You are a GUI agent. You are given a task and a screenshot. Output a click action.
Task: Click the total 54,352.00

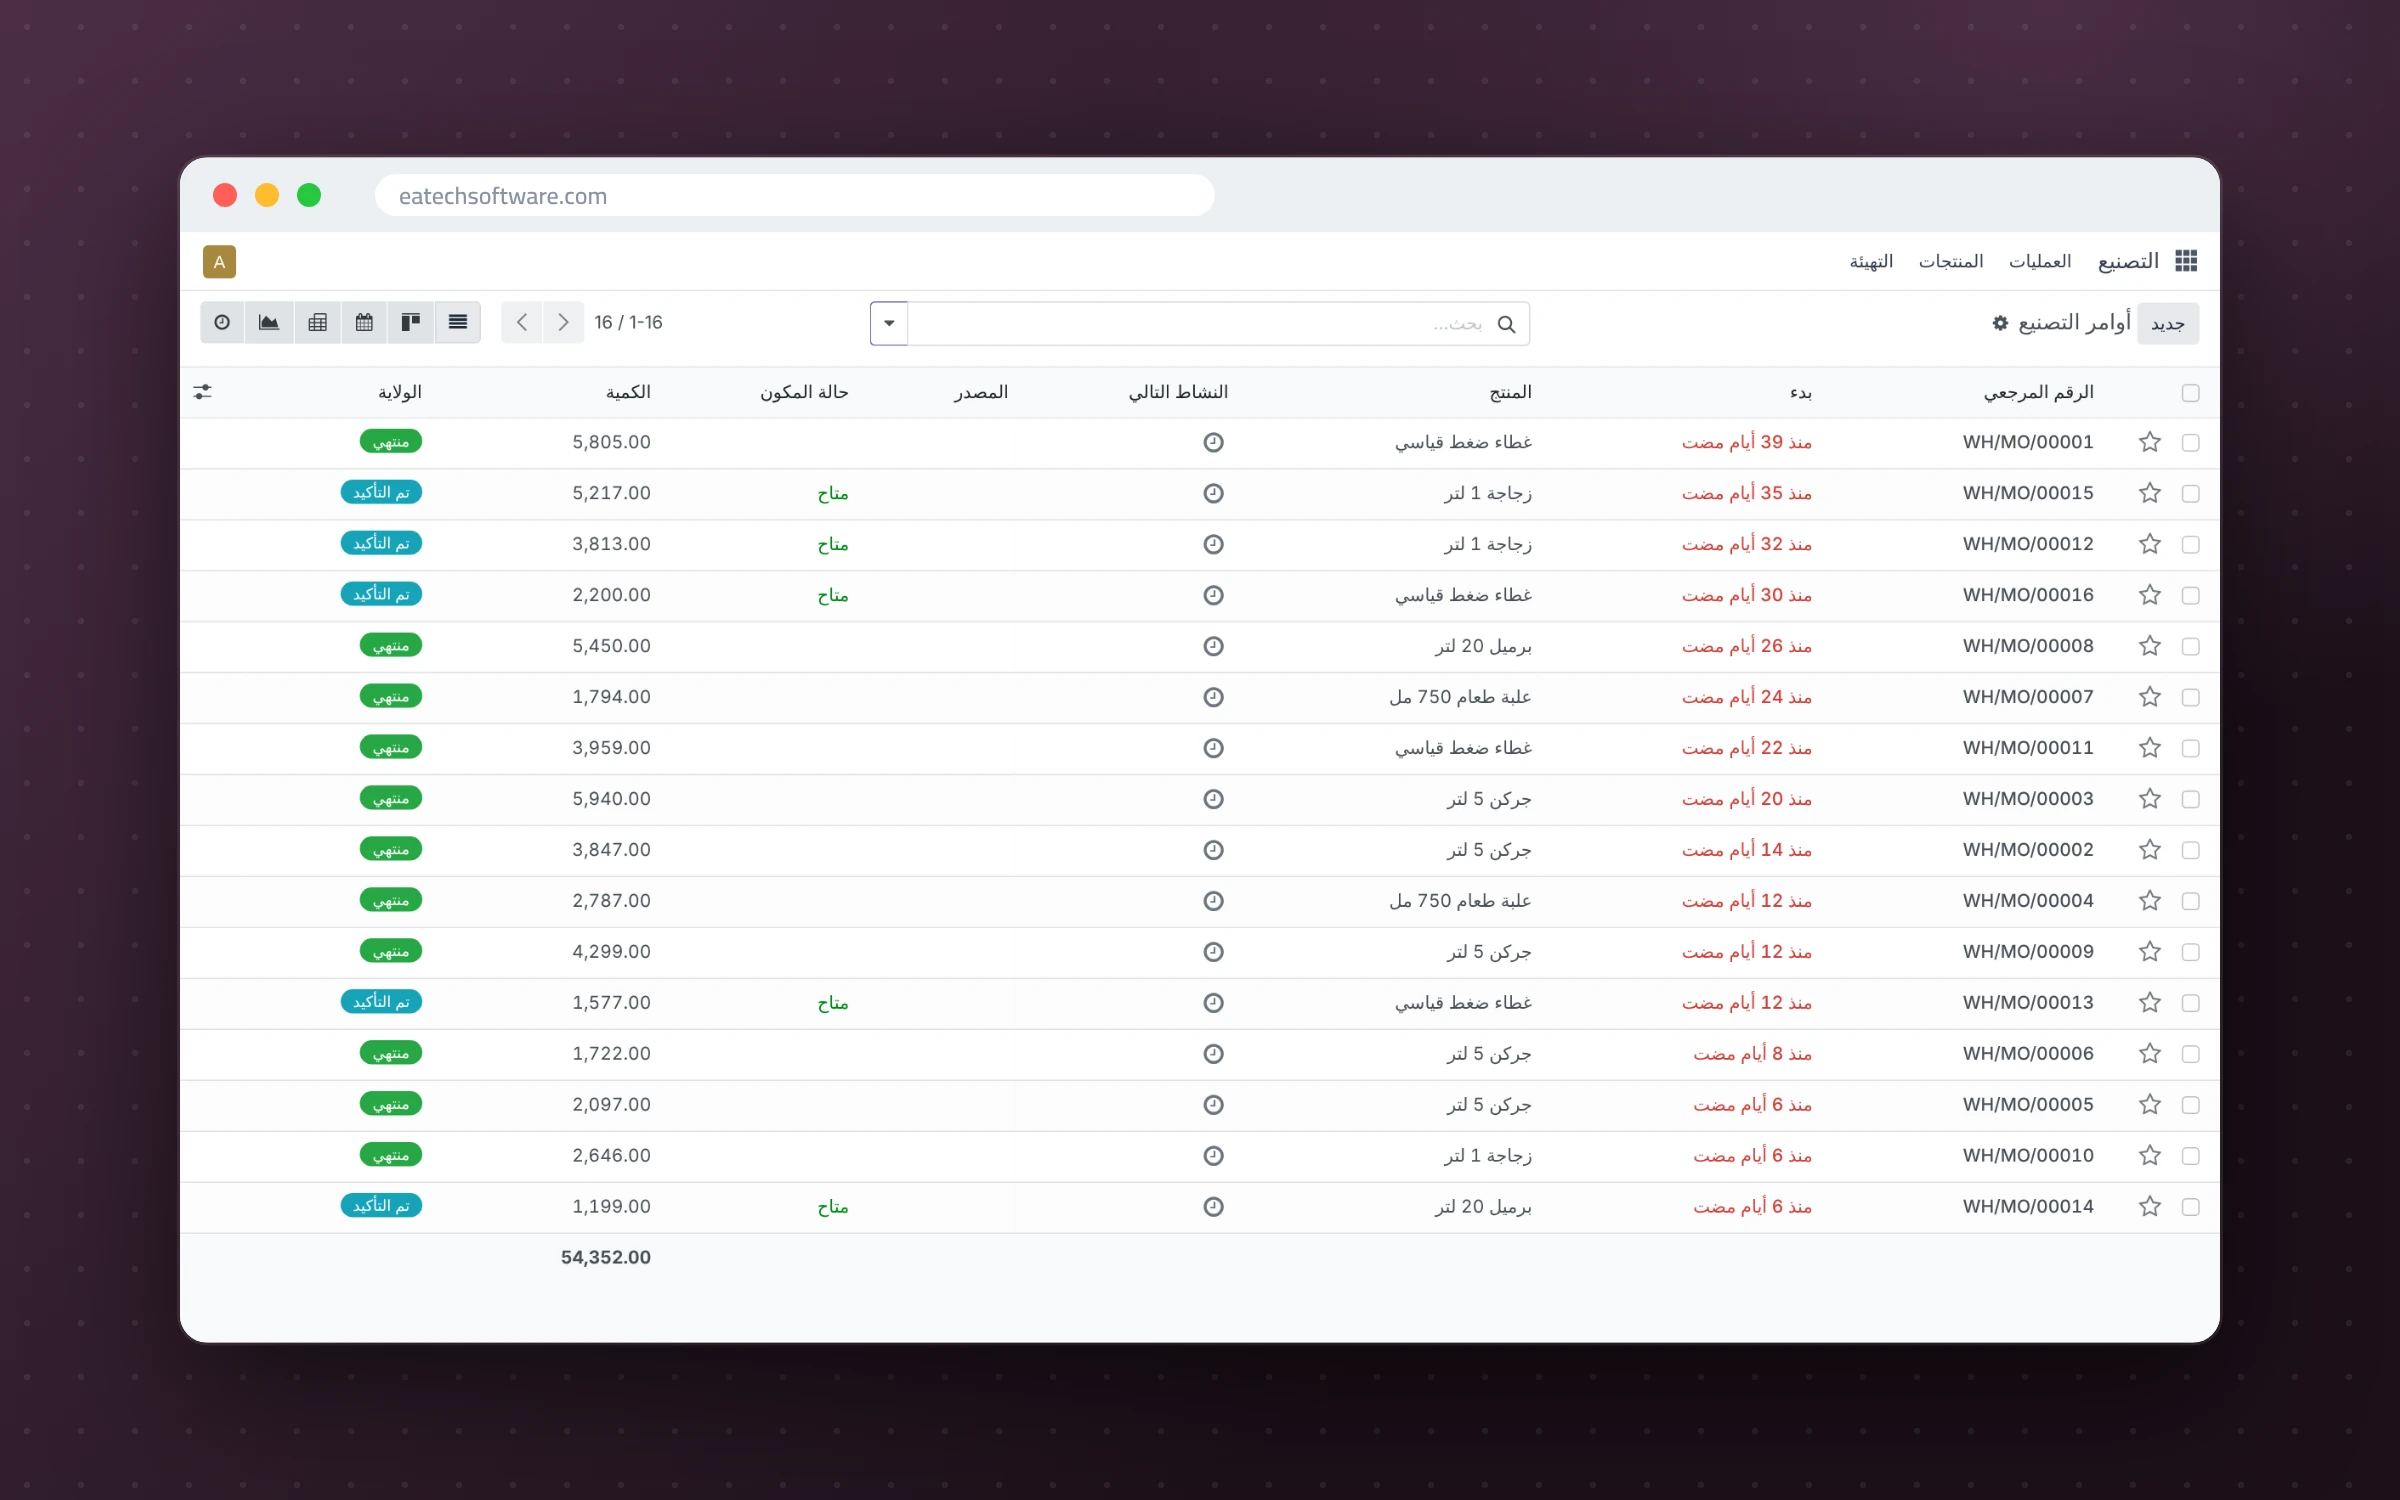click(605, 1257)
